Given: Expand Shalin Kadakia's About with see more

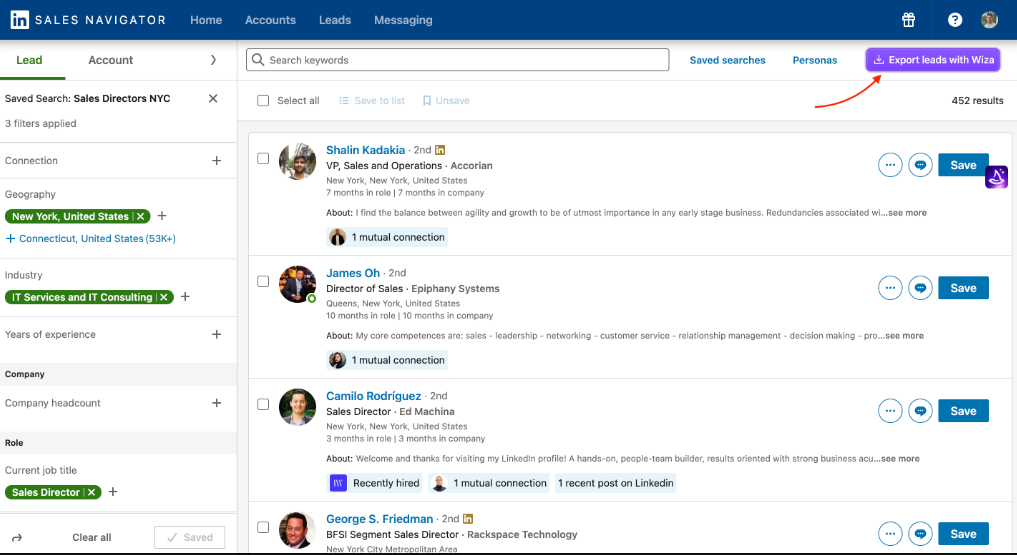Looking at the screenshot, I should (x=907, y=213).
